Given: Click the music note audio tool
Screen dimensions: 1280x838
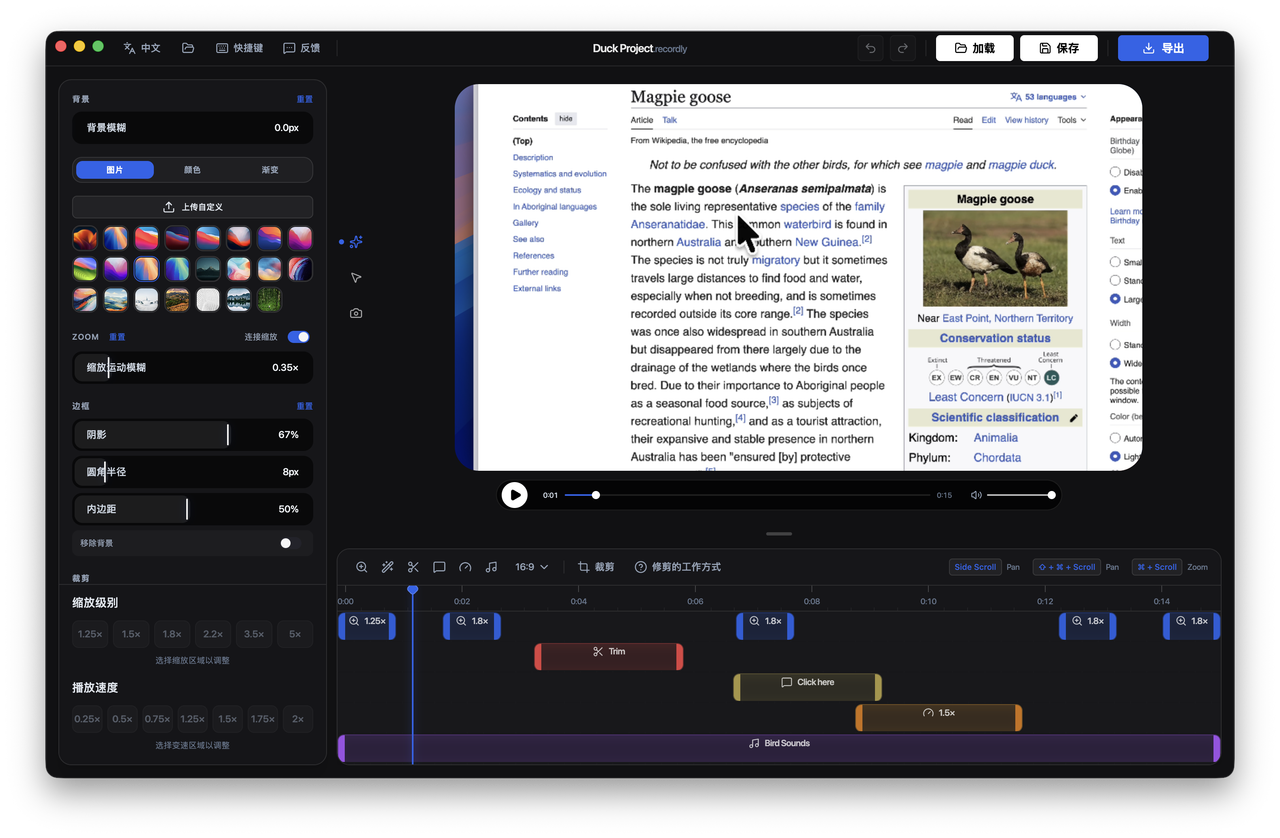Looking at the screenshot, I should click(490, 566).
